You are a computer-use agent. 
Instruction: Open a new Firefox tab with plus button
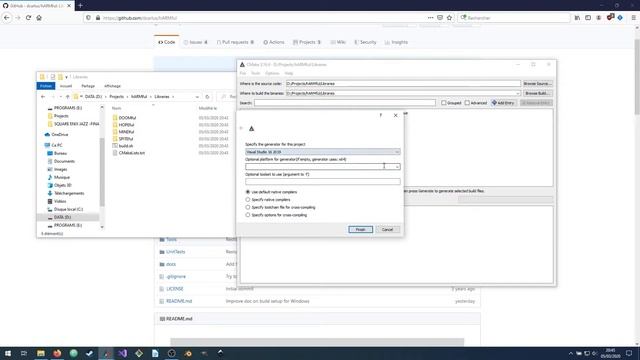tap(80, 6)
